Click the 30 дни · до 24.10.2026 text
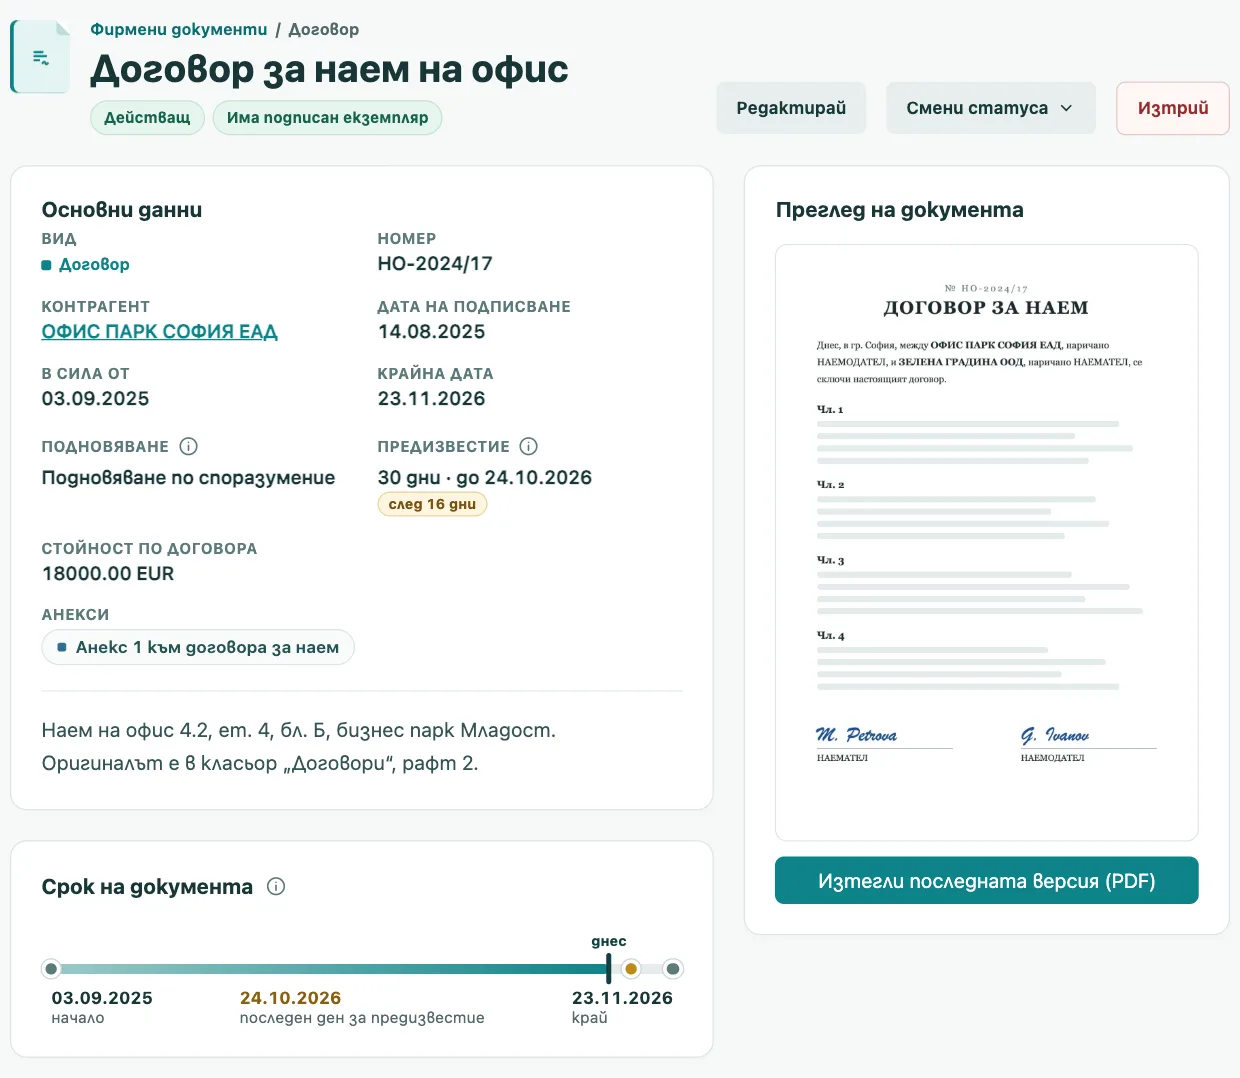1240x1078 pixels. coord(485,477)
